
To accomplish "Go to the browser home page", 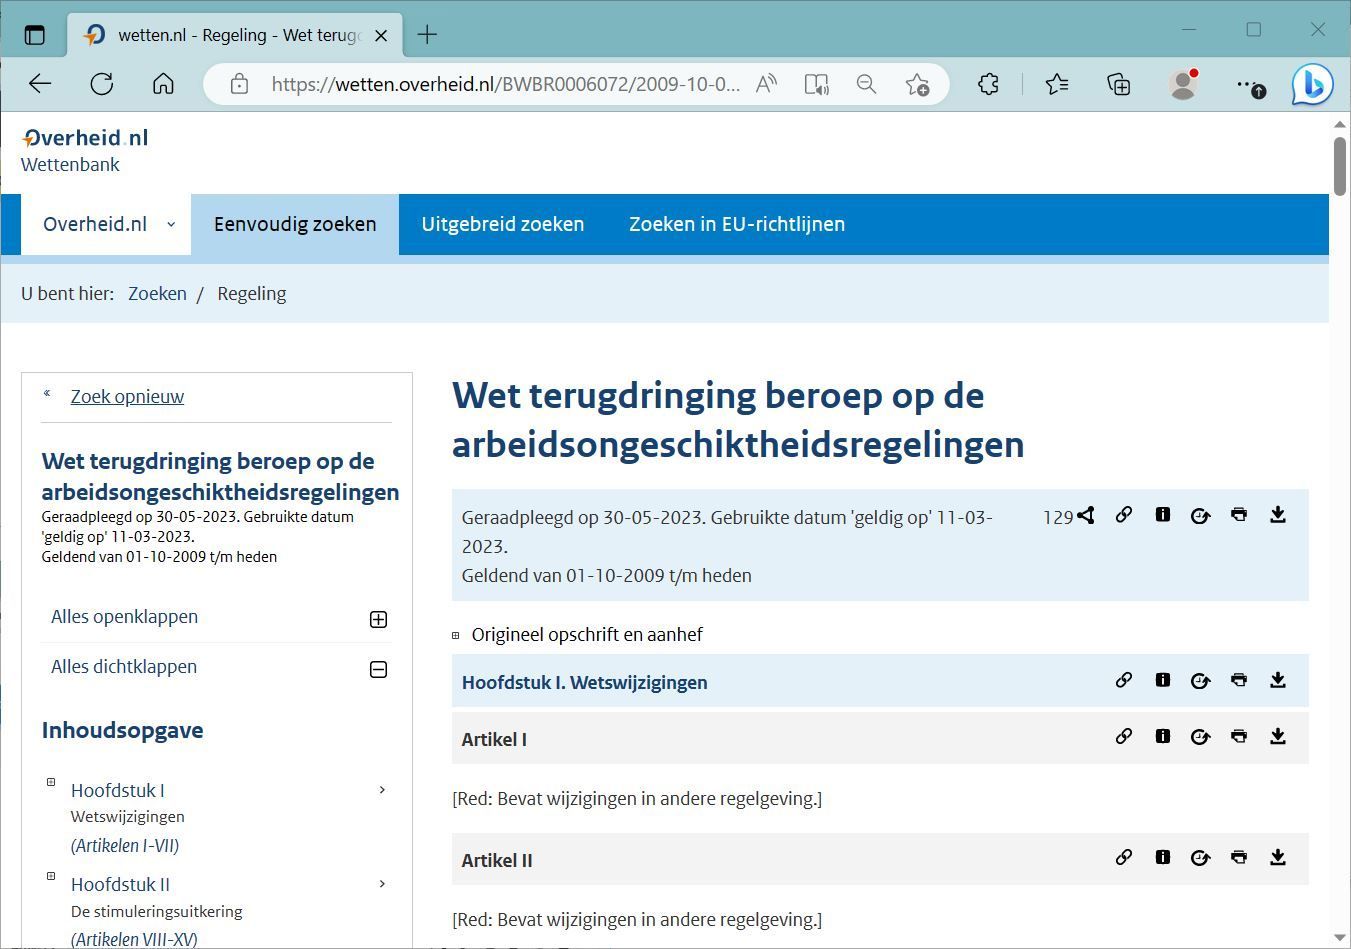I will [x=163, y=84].
